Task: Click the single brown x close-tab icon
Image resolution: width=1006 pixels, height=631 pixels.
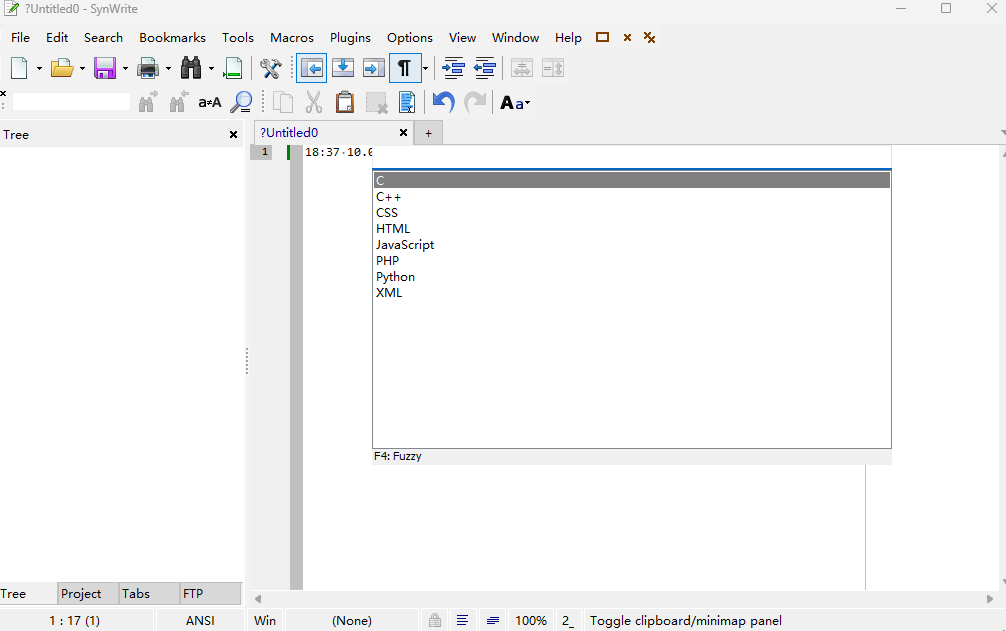Action: (x=627, y=38)
